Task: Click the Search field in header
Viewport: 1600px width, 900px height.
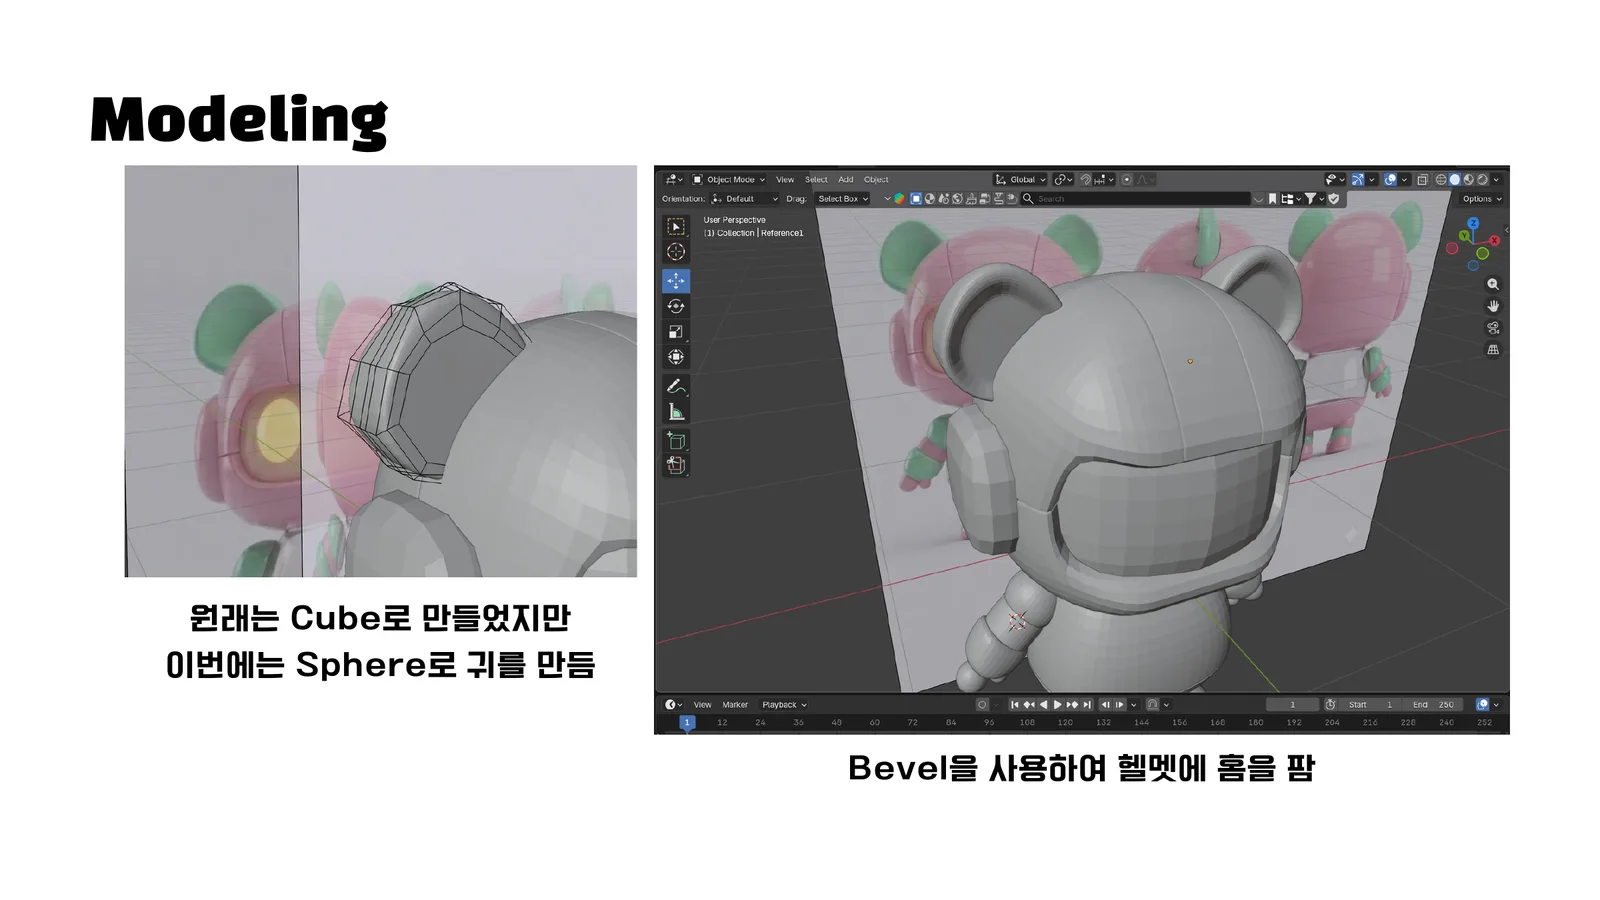Action: (x=1135, y=199)
